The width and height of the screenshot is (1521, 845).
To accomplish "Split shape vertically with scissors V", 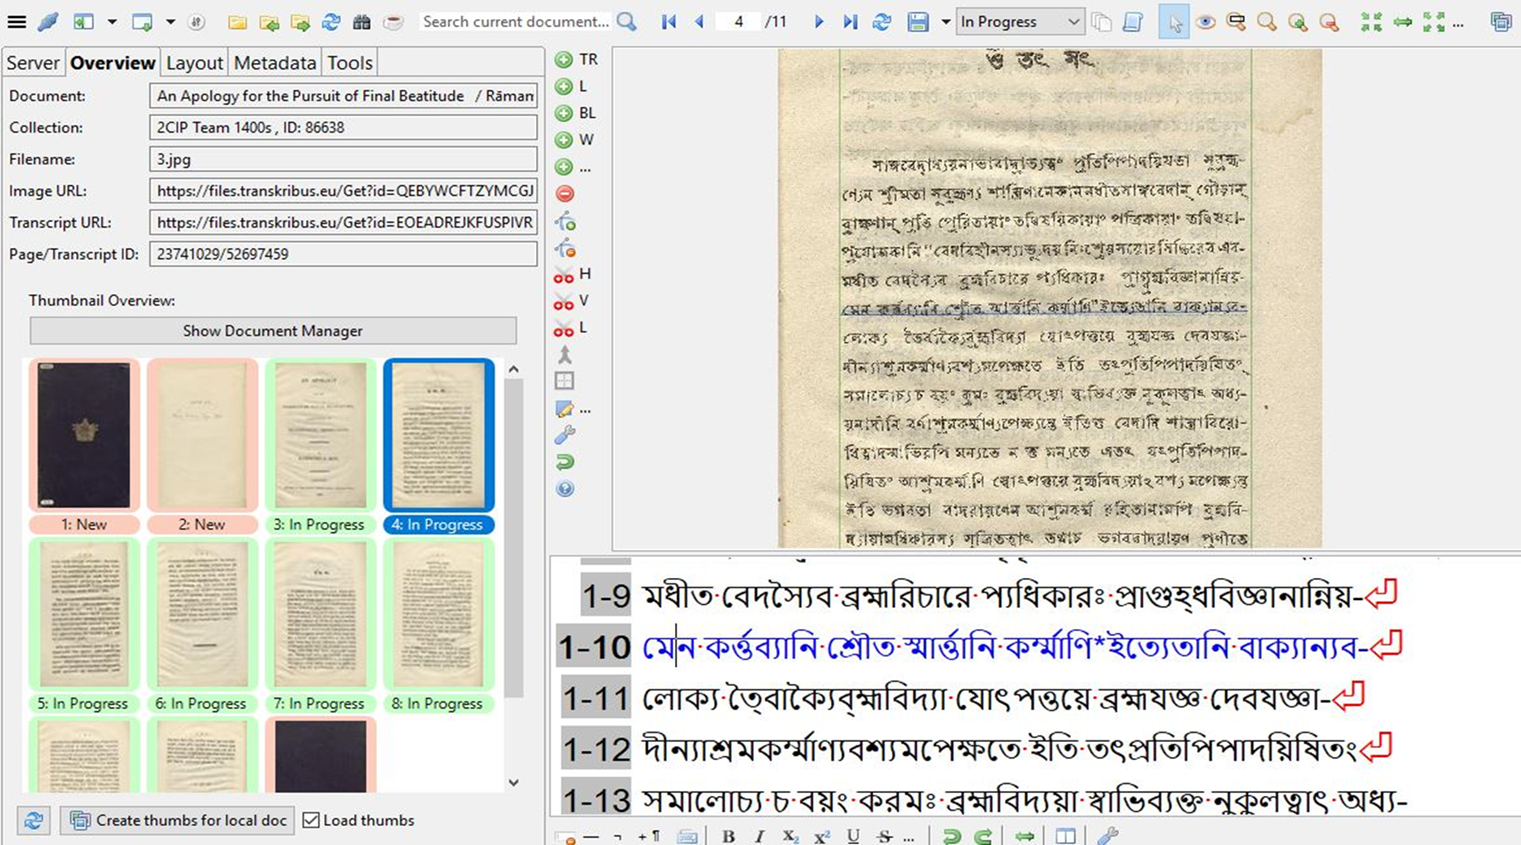I will pyautogui.click(x=573, y=301).
